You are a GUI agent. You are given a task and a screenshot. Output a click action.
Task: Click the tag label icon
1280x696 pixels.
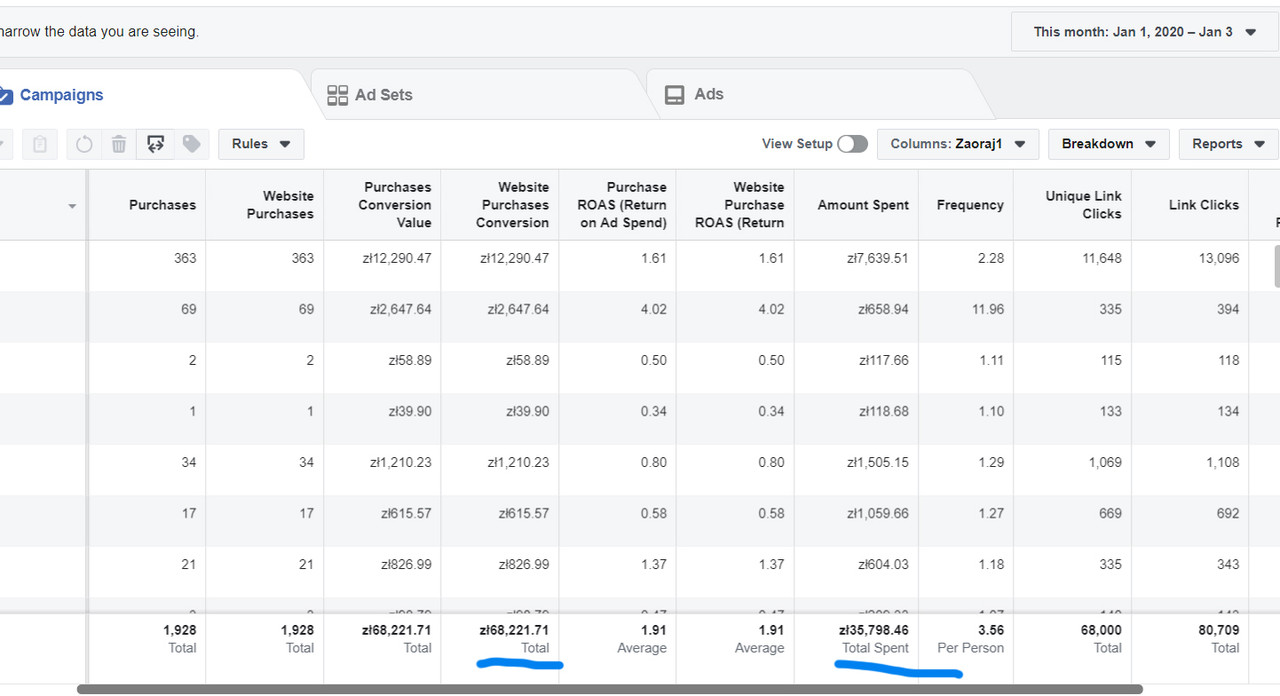tap(191, 144)
